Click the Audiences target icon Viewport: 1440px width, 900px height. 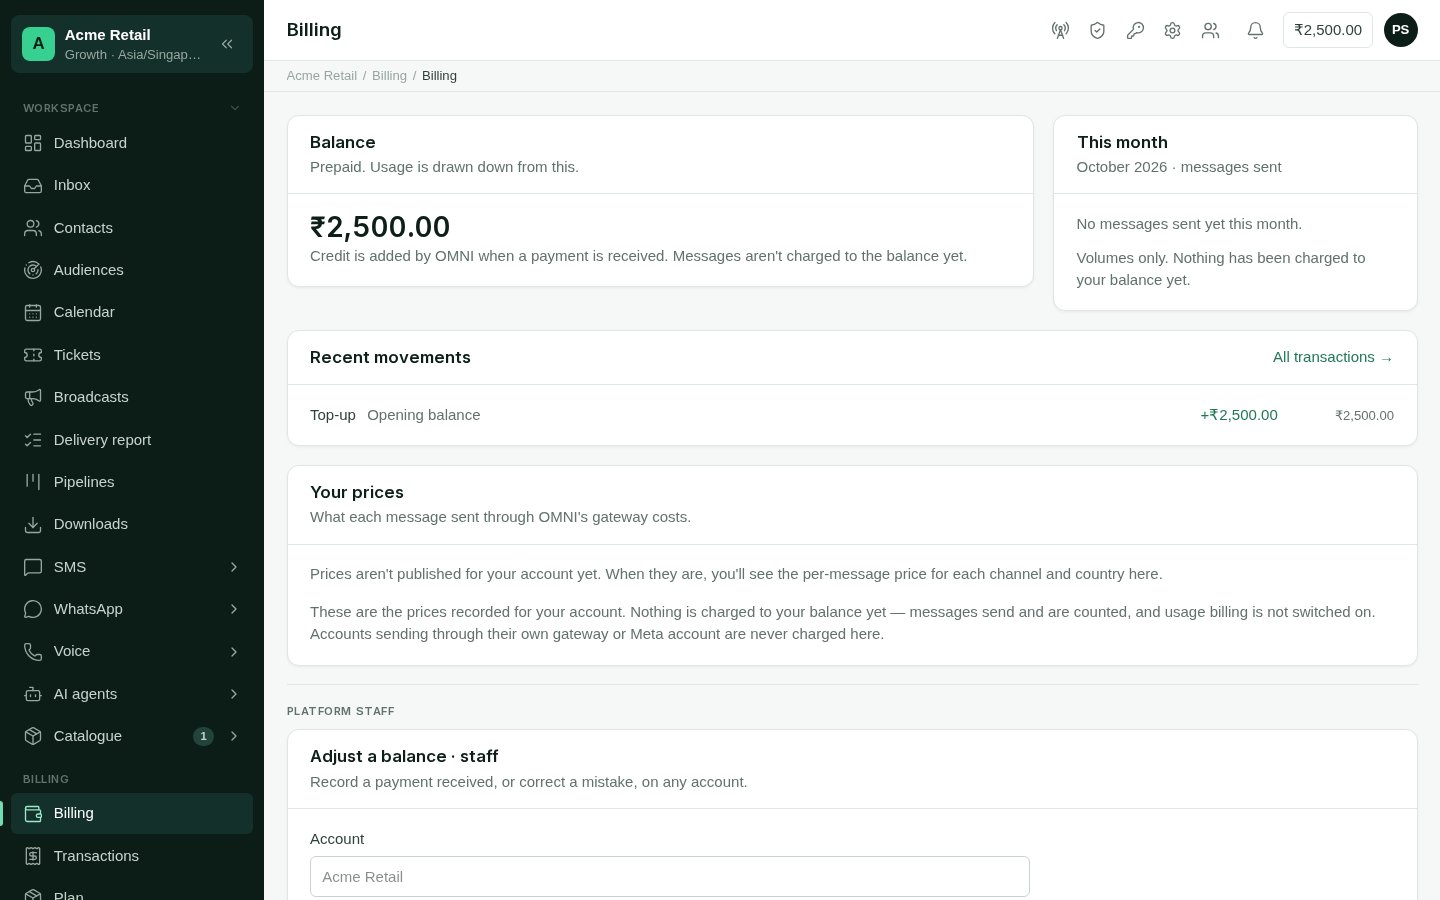(33, 270)
